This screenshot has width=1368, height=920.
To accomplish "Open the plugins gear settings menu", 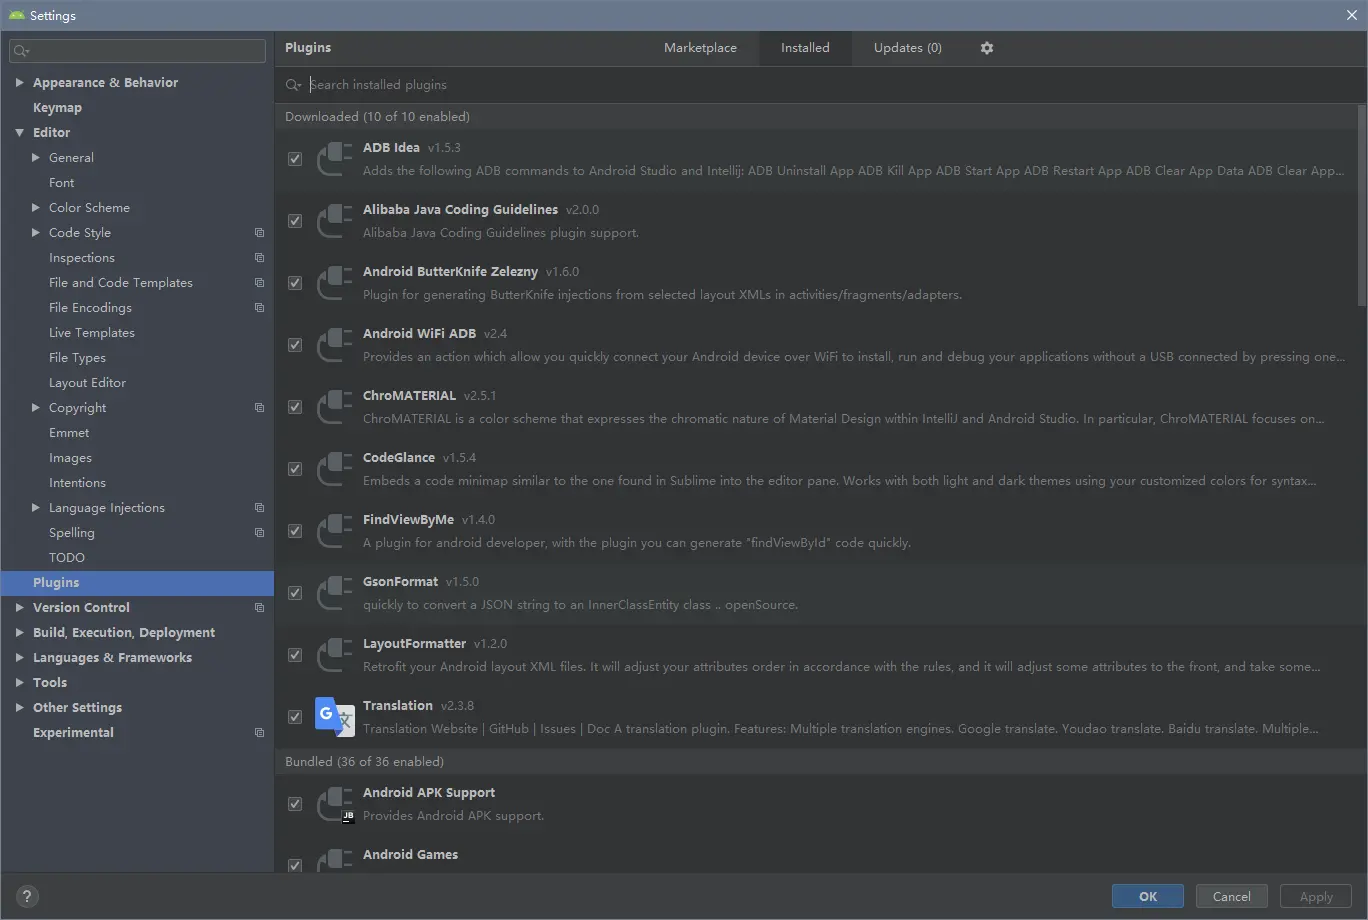I will 987,48.
